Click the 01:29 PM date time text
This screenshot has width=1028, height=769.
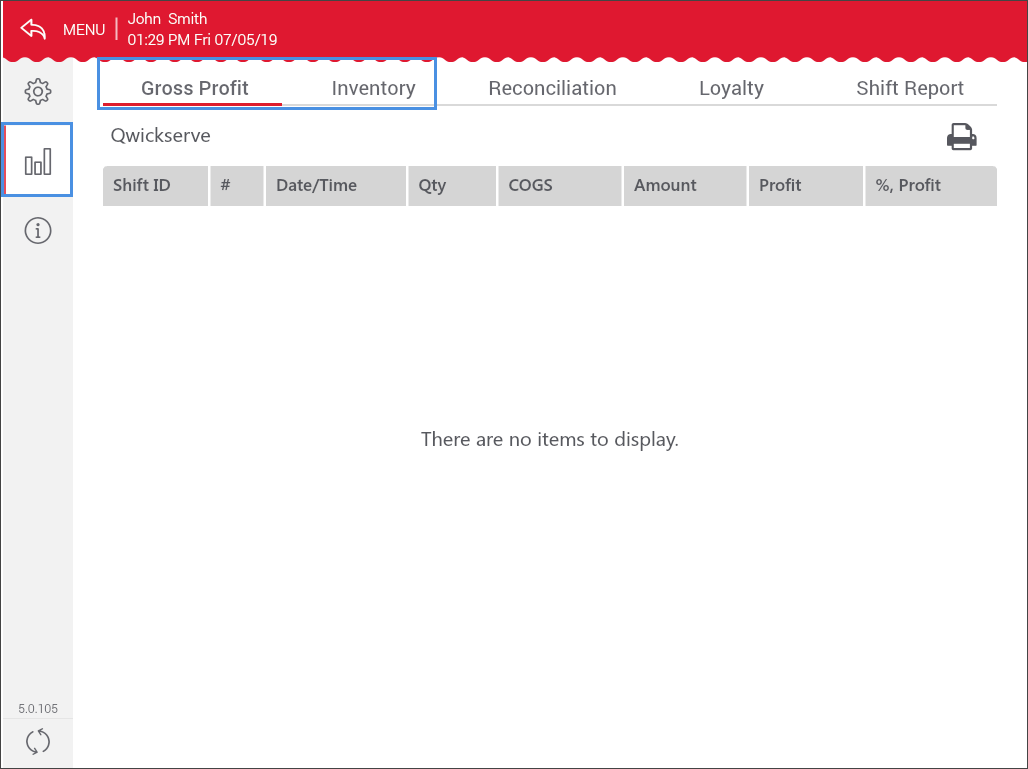(x=202, y=39)
